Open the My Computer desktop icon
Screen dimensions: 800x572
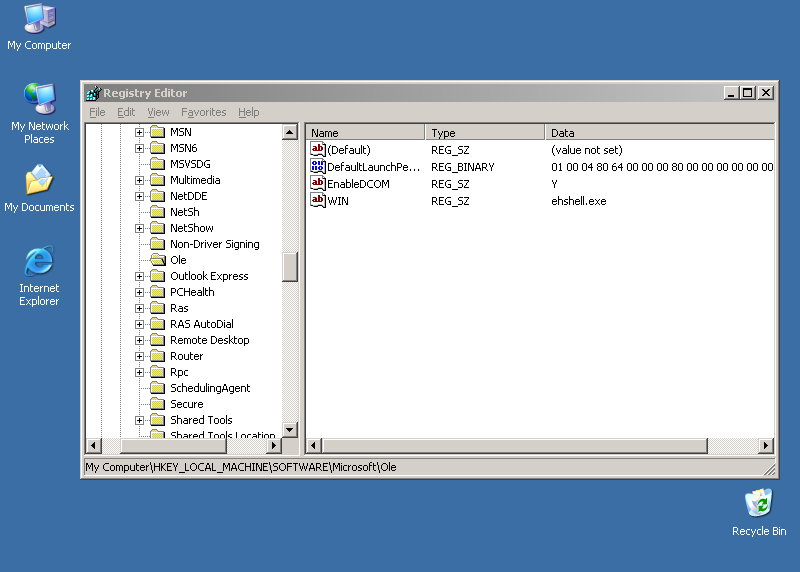[39, 27]
